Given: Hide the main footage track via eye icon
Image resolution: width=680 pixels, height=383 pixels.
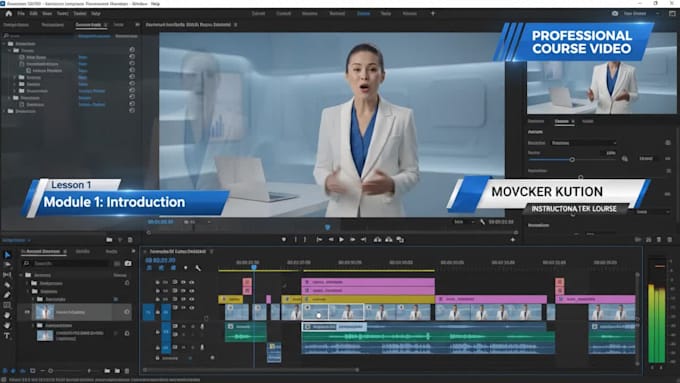Looking at the screenshot, I should (x=191, y=308).
